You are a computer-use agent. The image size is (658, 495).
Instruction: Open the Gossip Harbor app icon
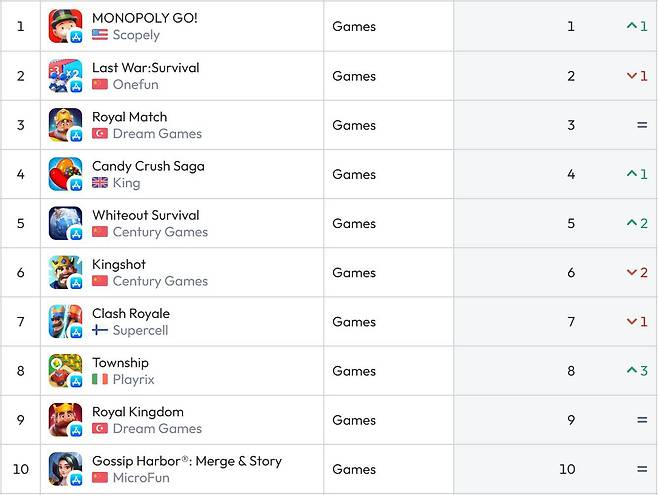[65, 469]
